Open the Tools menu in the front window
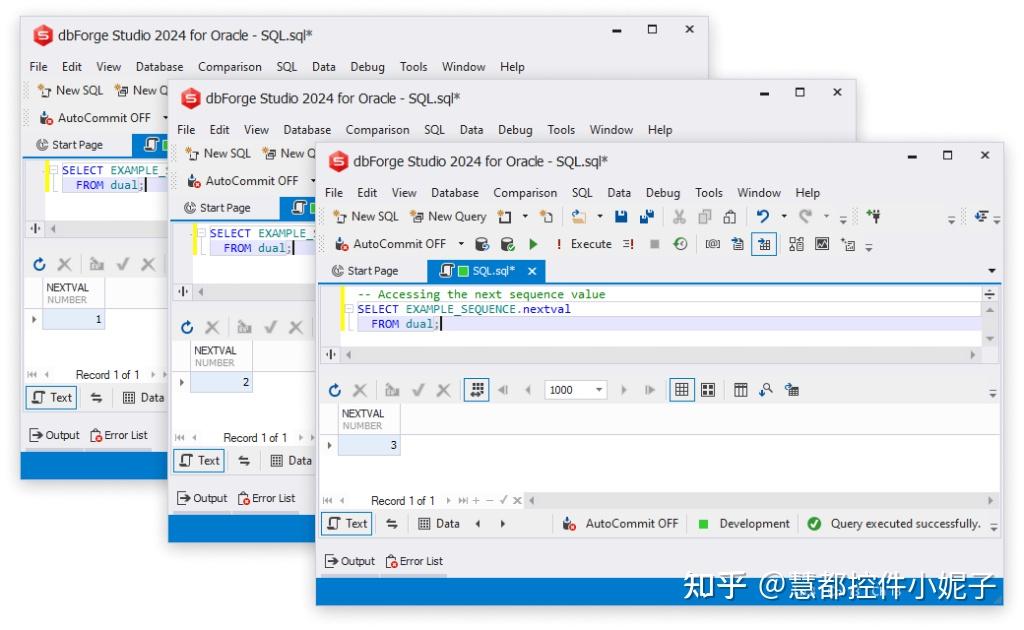This screenshot has height=630, width=1024. point(709,193)
